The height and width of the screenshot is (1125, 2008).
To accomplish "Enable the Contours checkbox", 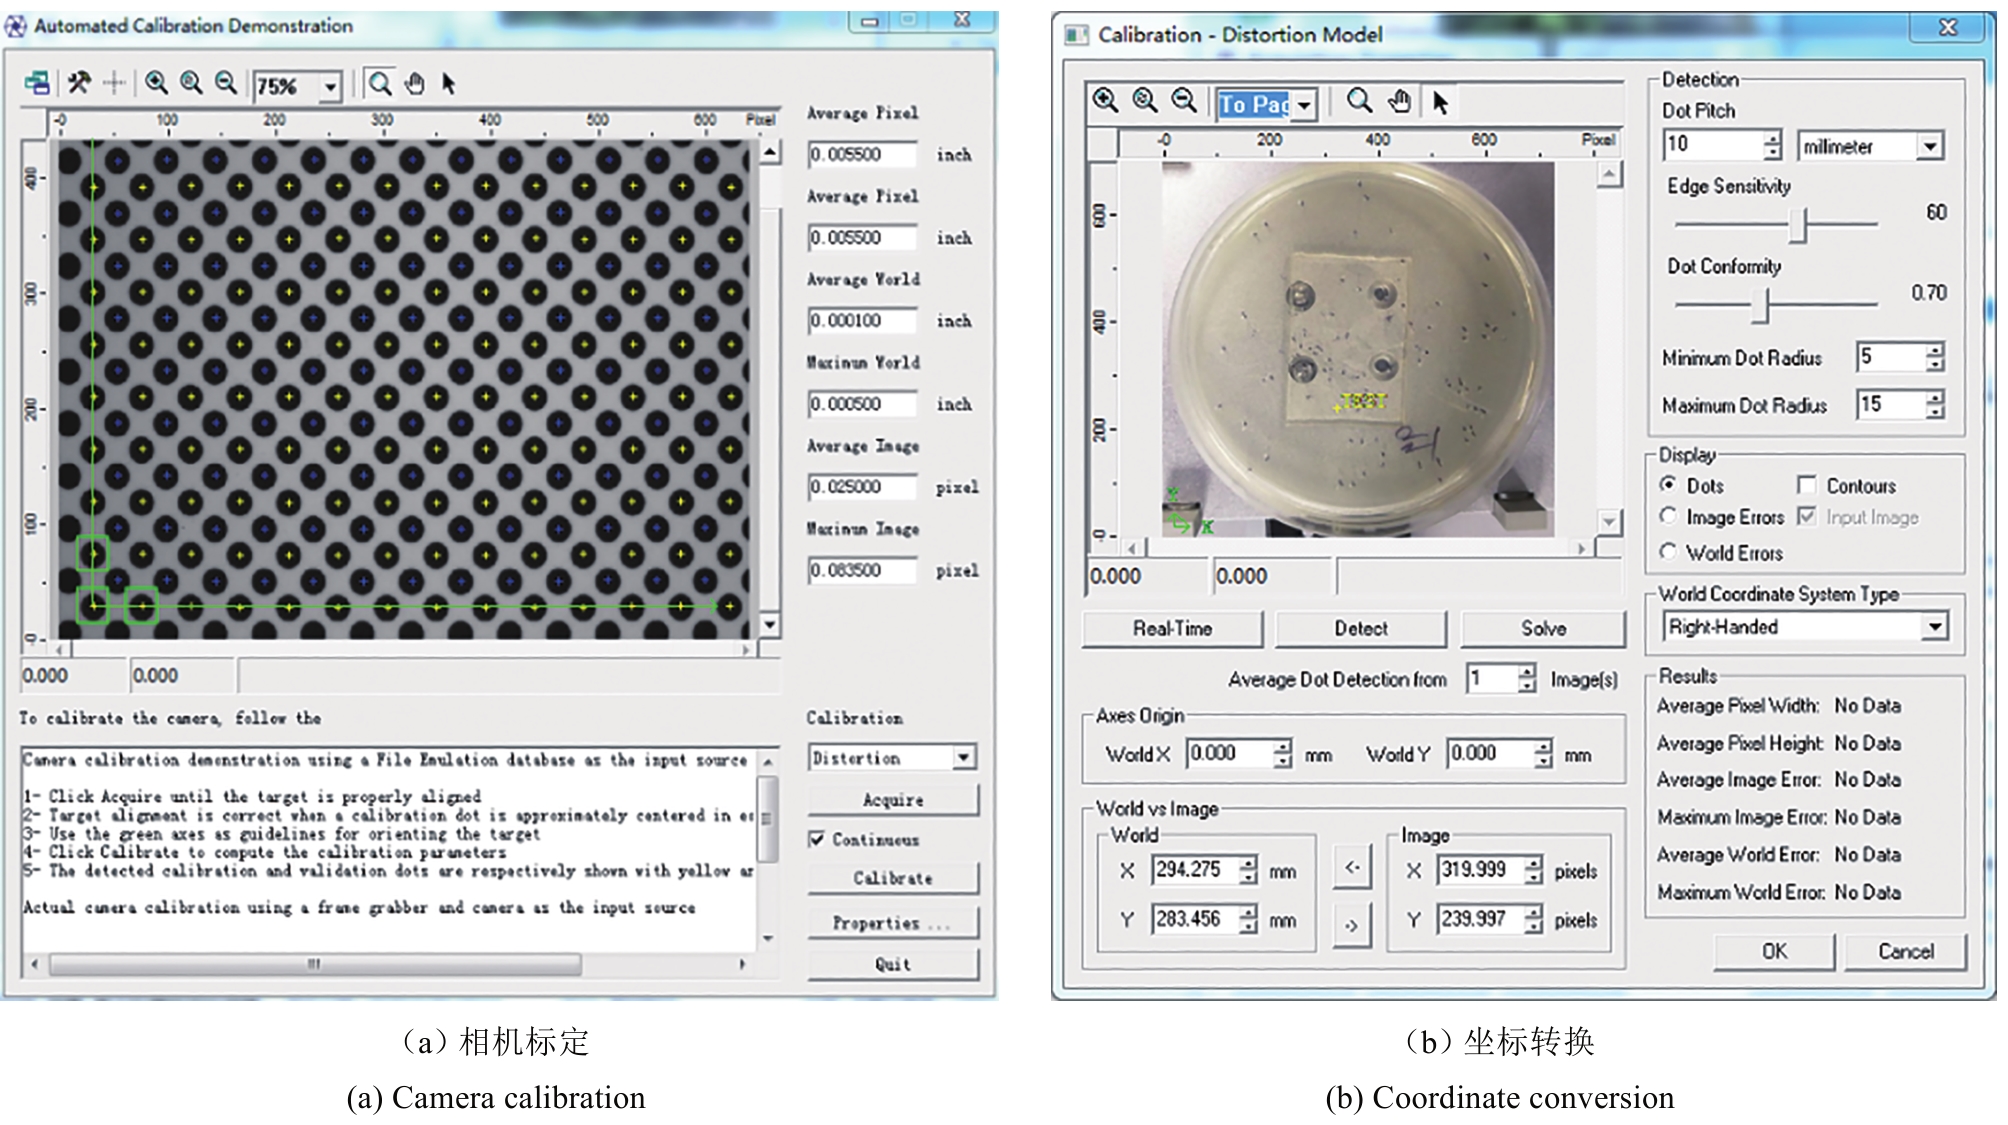I will coord(1806,485).
